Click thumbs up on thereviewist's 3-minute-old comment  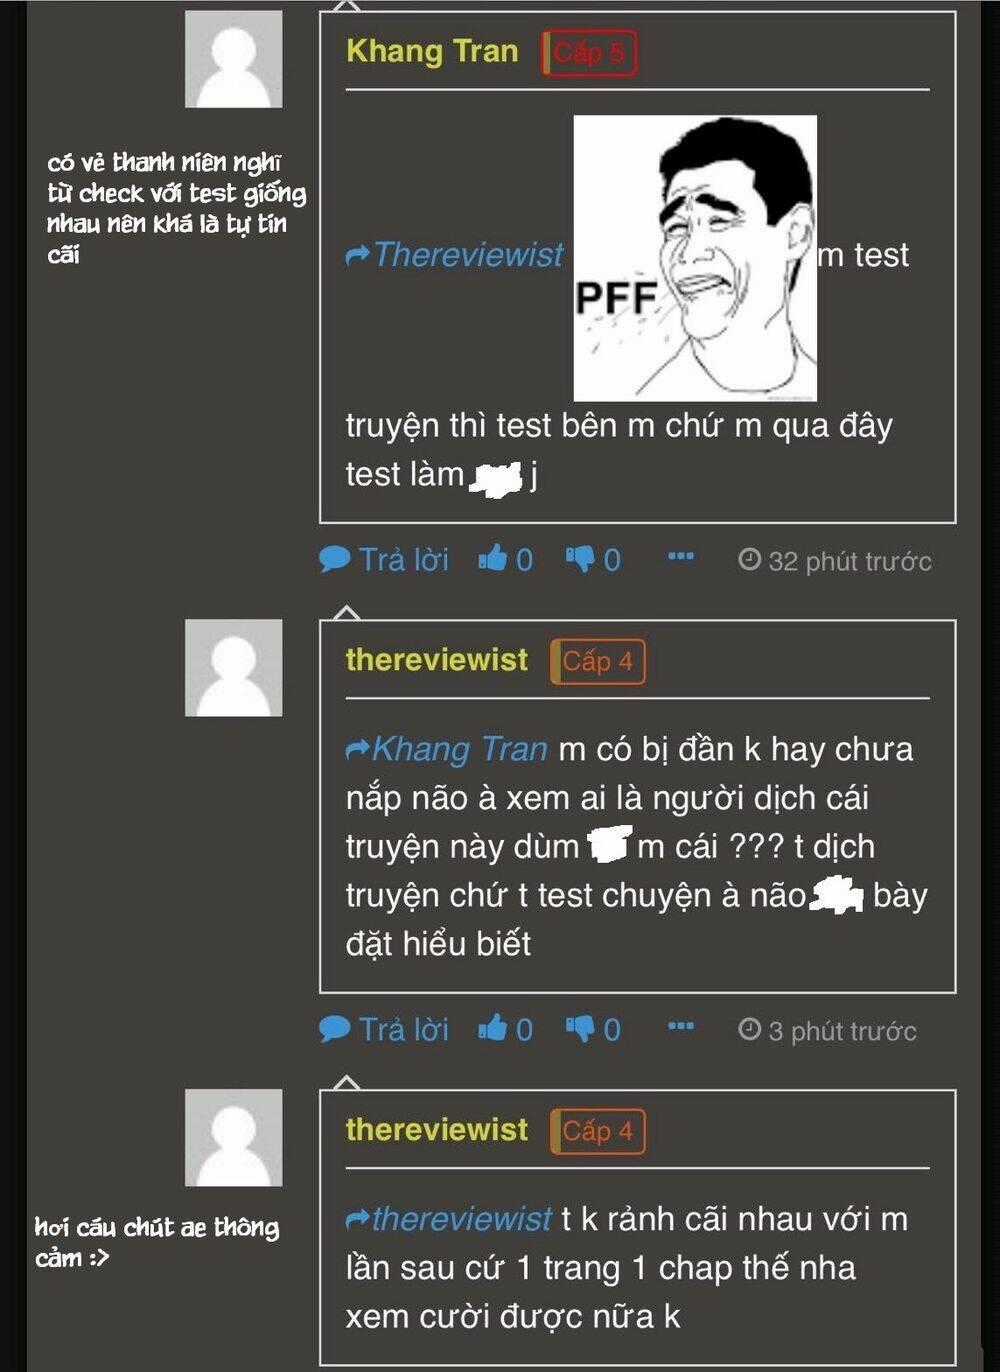pos(493,1028)
